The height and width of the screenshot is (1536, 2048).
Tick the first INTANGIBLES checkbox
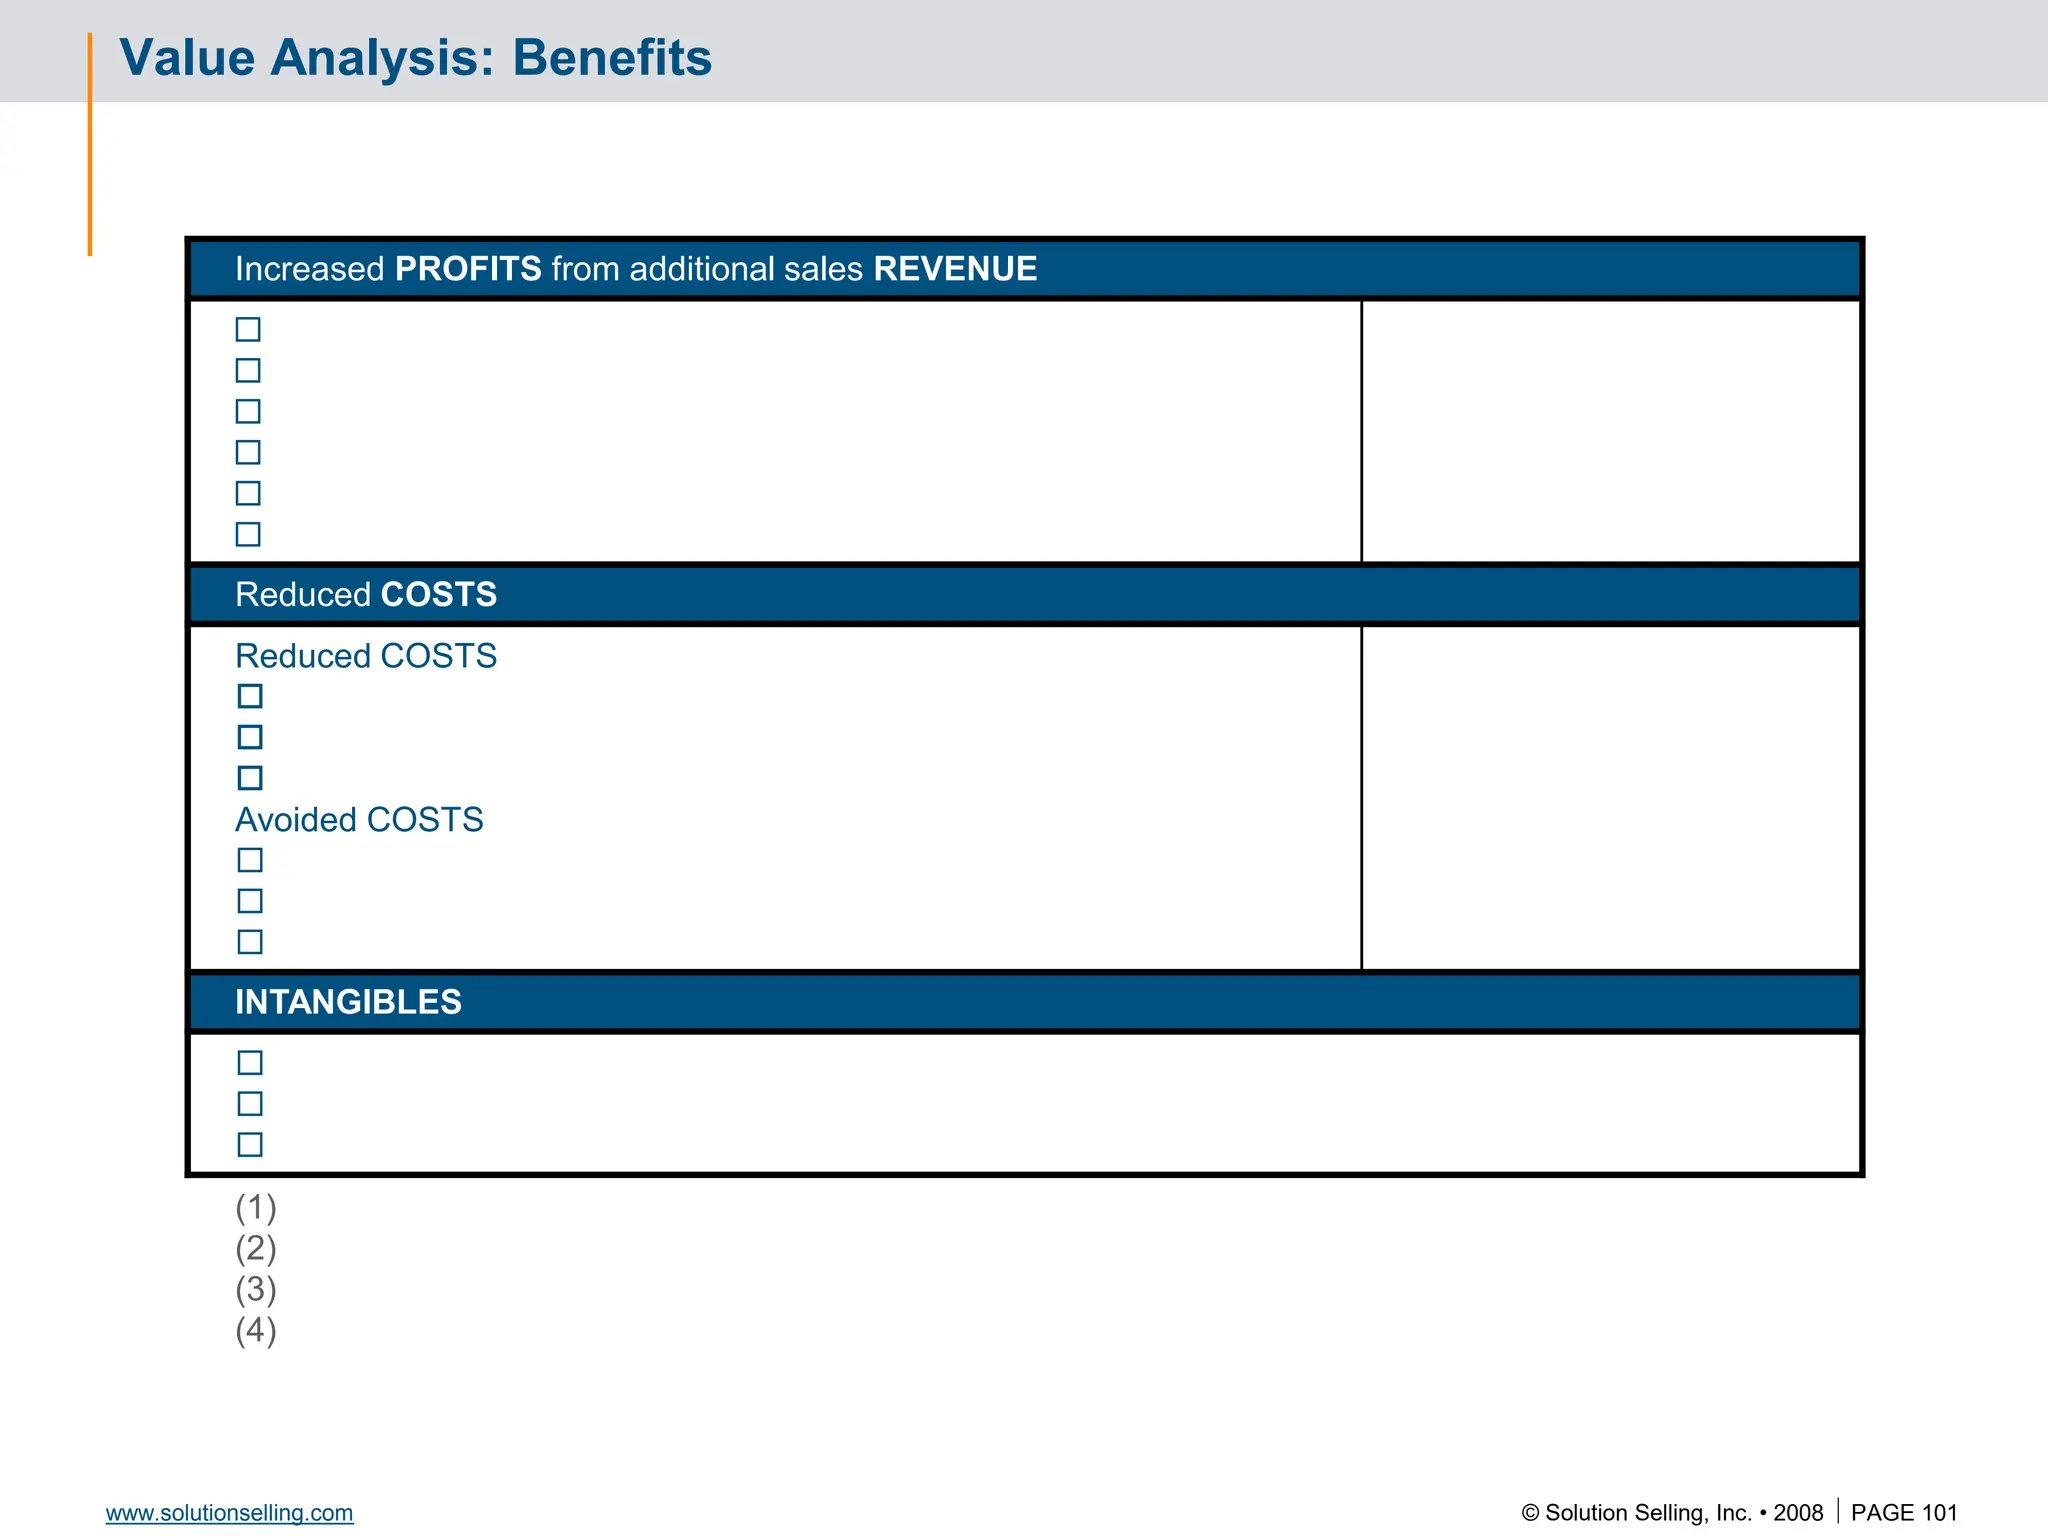[250, 1062]
